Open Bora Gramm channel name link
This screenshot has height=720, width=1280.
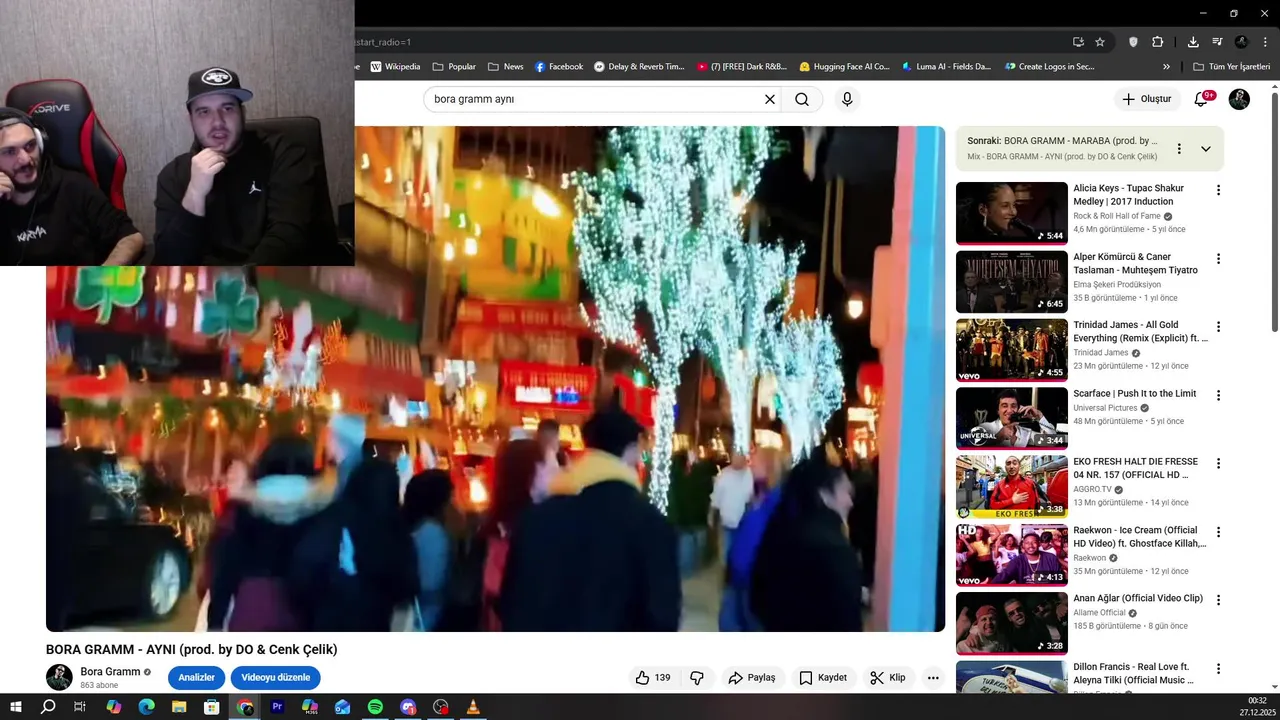pos(110,672)
